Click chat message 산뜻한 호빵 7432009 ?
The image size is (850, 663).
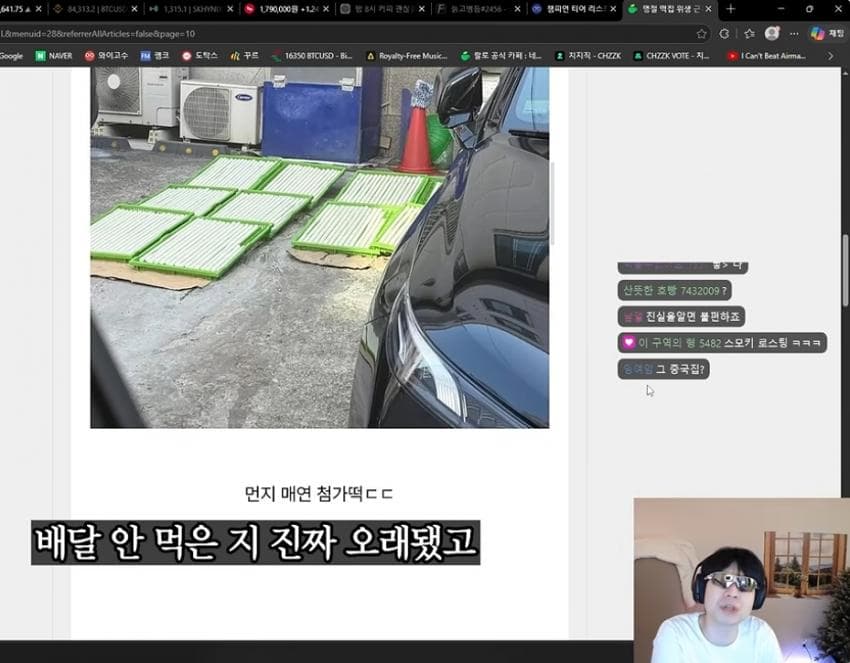tap(674, 291)
